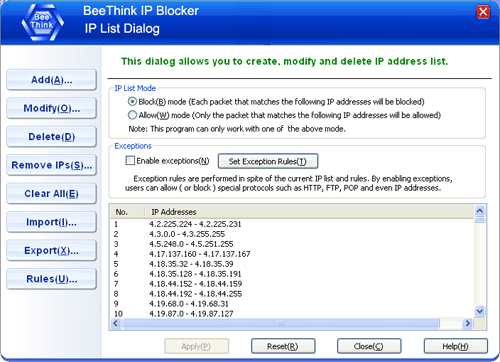Tick the Enable exceptions(N) checkbox
500x362 pixels.
coord(130,161)
